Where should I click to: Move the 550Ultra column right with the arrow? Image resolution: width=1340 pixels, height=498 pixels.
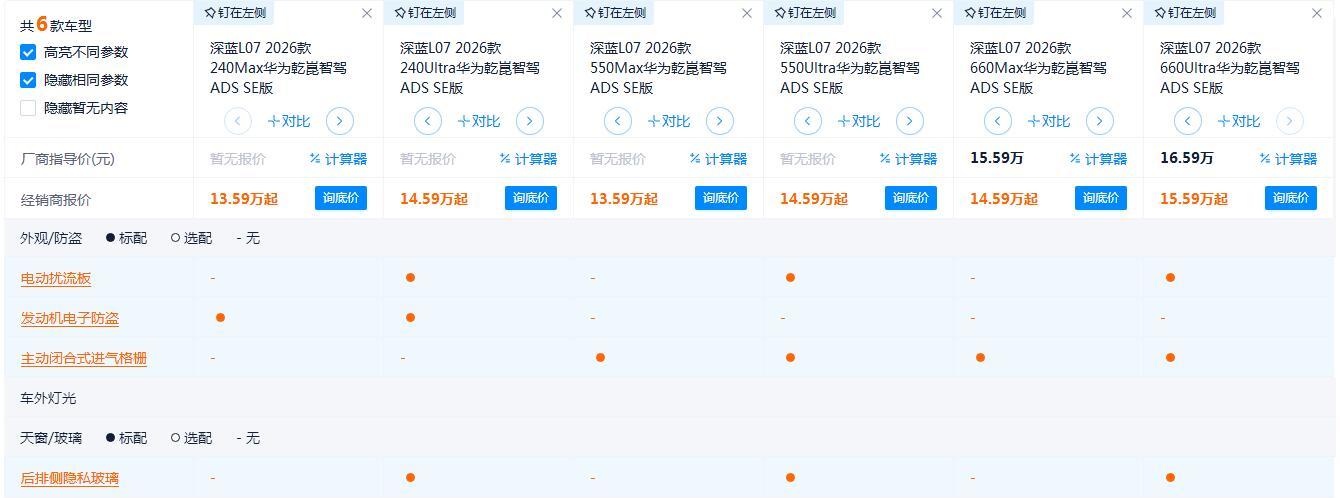910,121
